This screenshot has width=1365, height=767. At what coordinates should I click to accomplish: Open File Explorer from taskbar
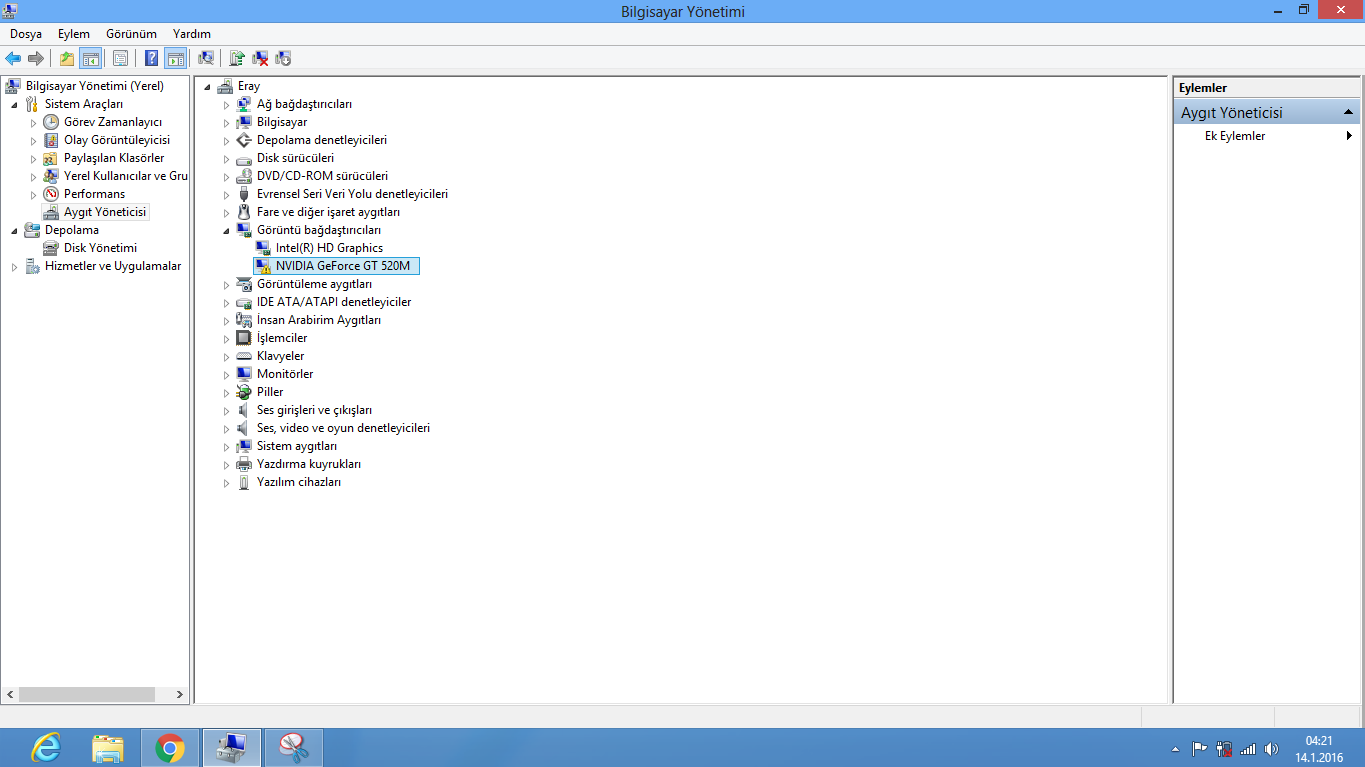coord(108,748)
